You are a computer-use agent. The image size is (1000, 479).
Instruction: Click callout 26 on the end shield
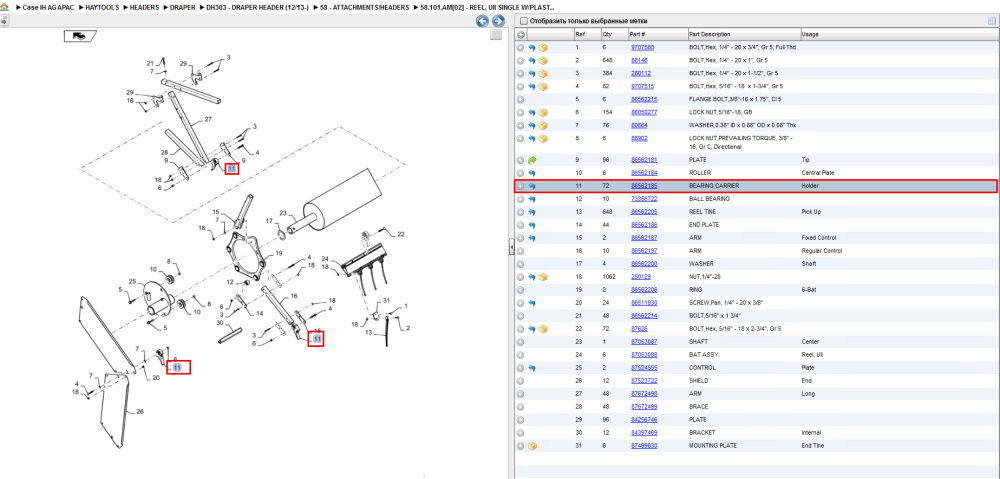point(140,412)
